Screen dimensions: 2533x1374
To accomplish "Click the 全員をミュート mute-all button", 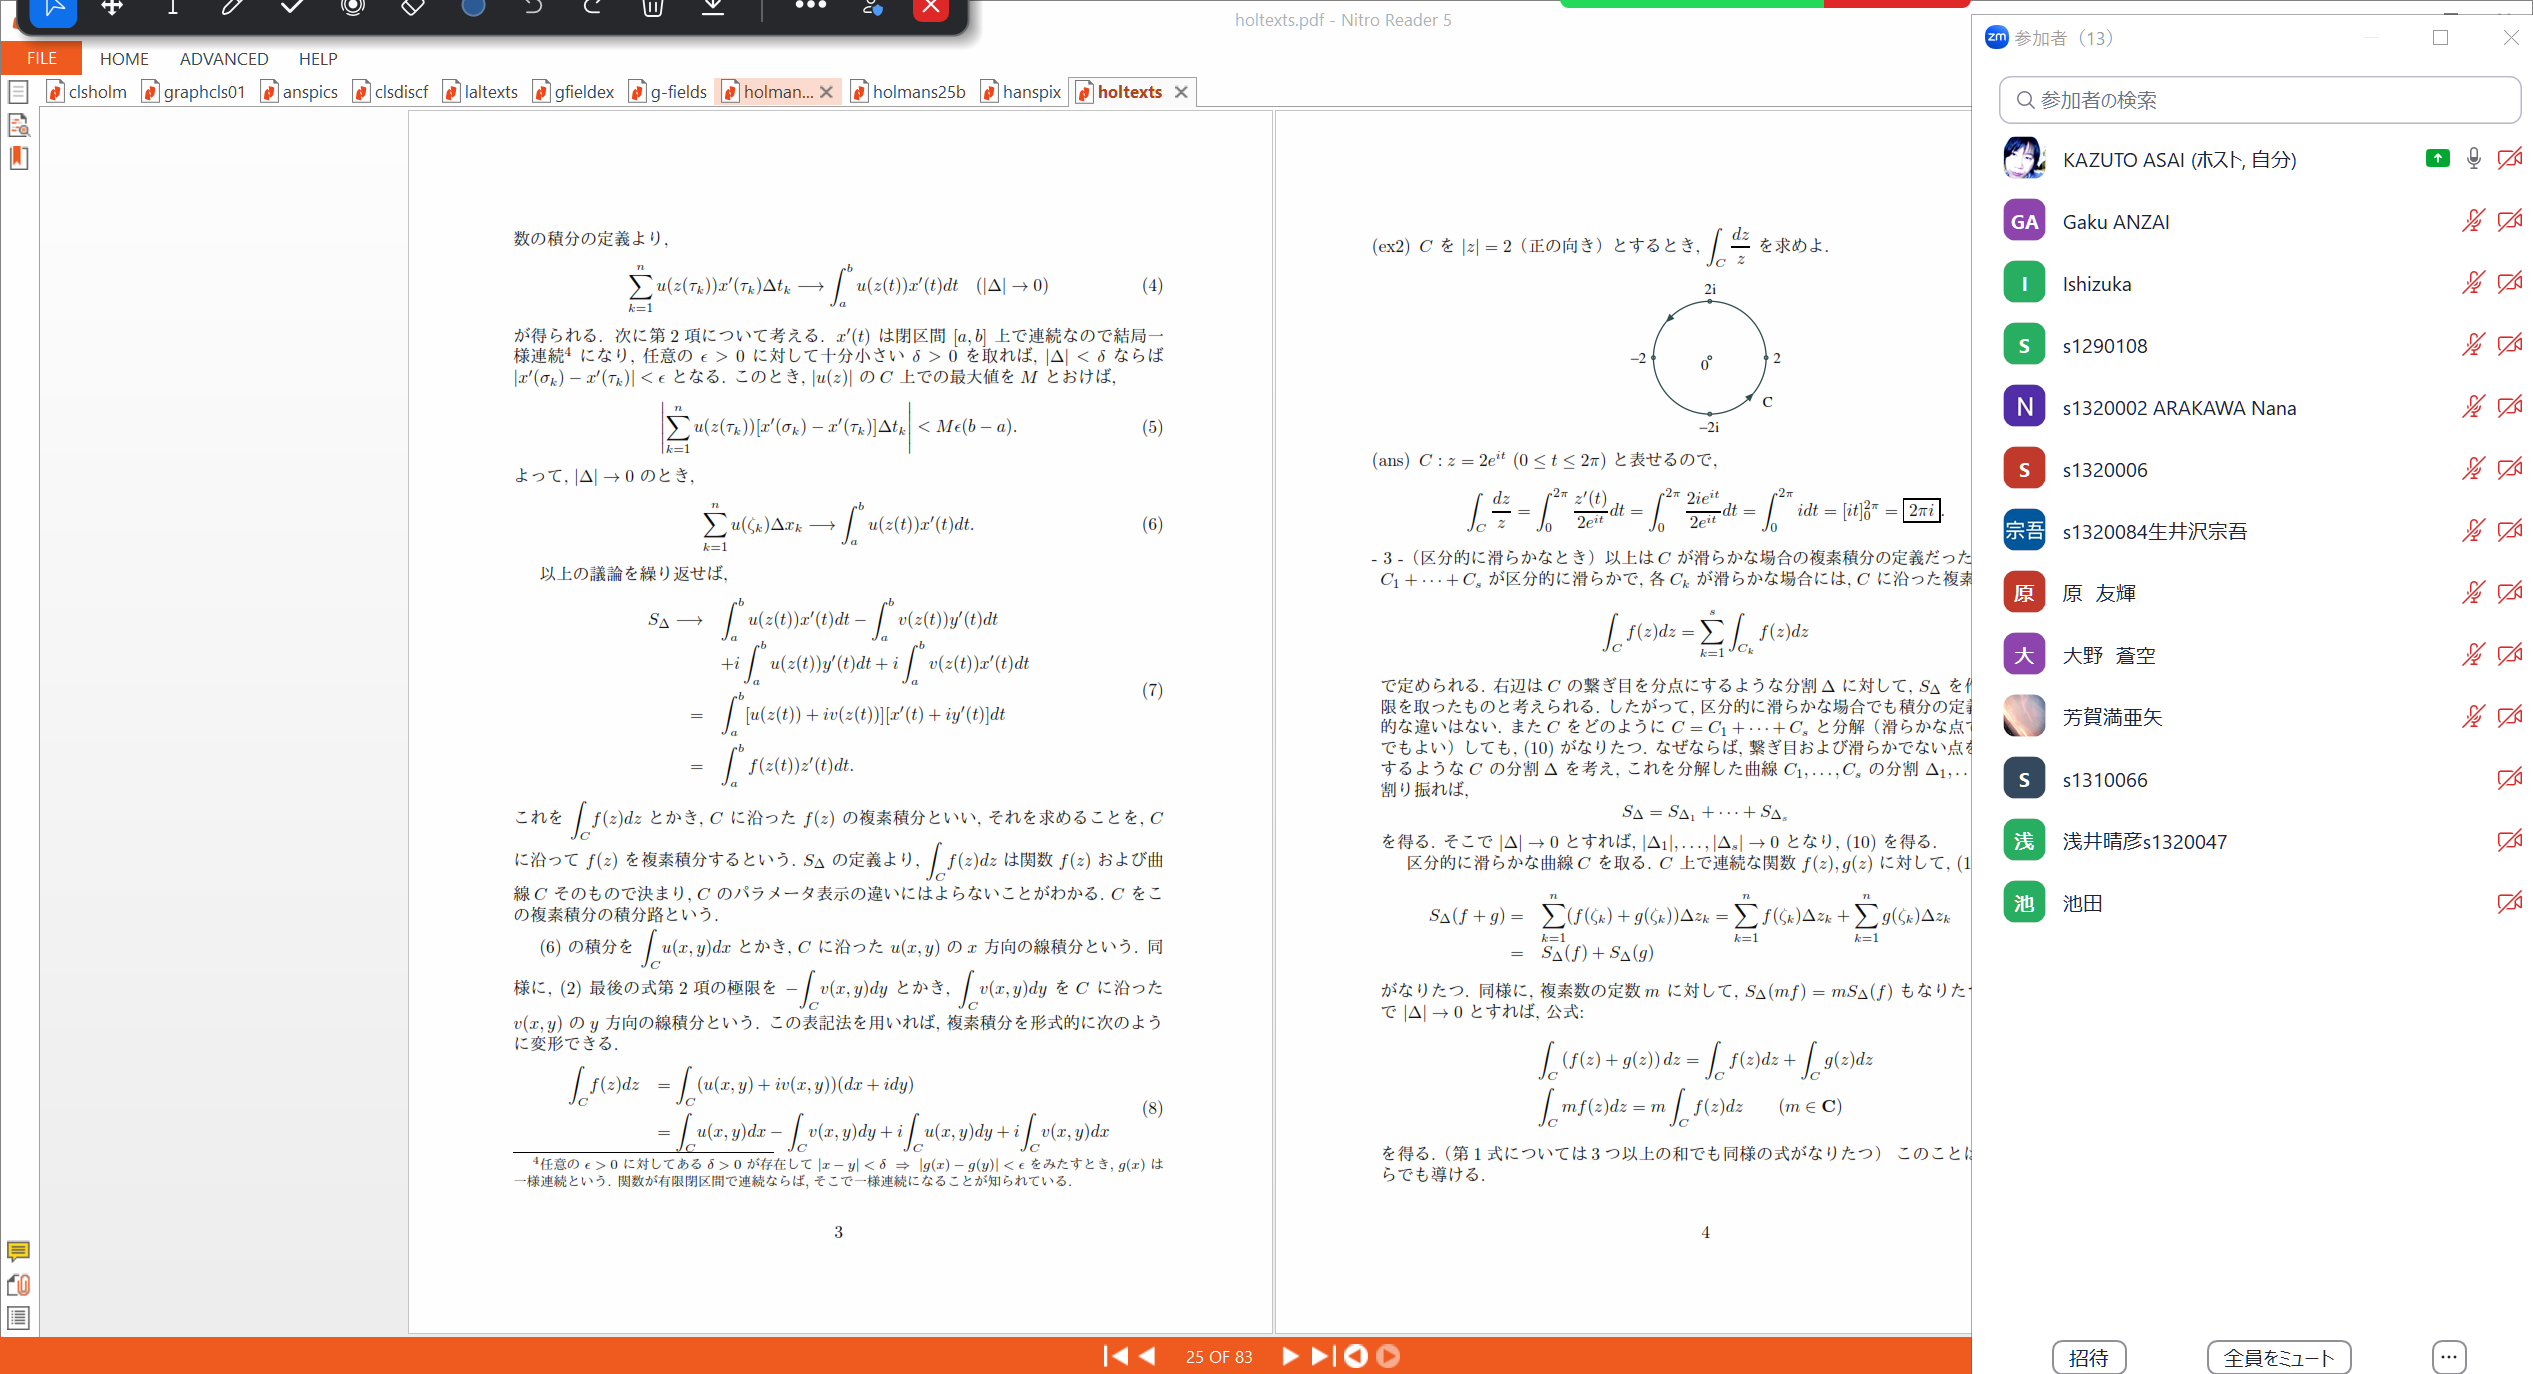I will pyautogui.click(x=2278, y=1357).
